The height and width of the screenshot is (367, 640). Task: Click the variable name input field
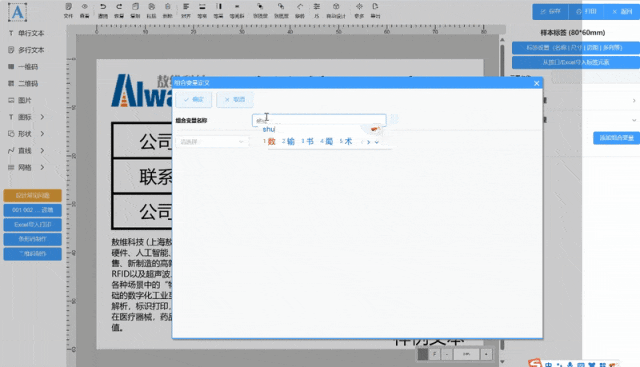coord(319,120)
